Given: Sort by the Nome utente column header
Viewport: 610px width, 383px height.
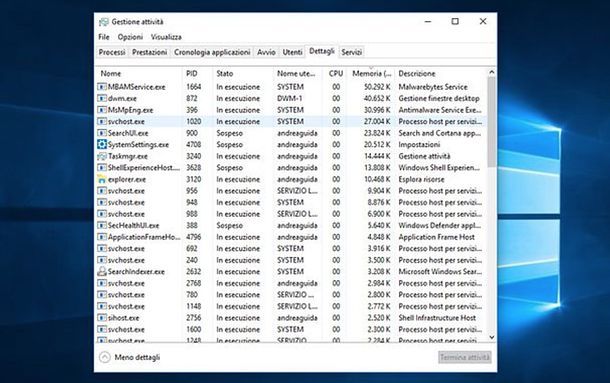Looking at the screenshot, I should [x=298, y=74].
